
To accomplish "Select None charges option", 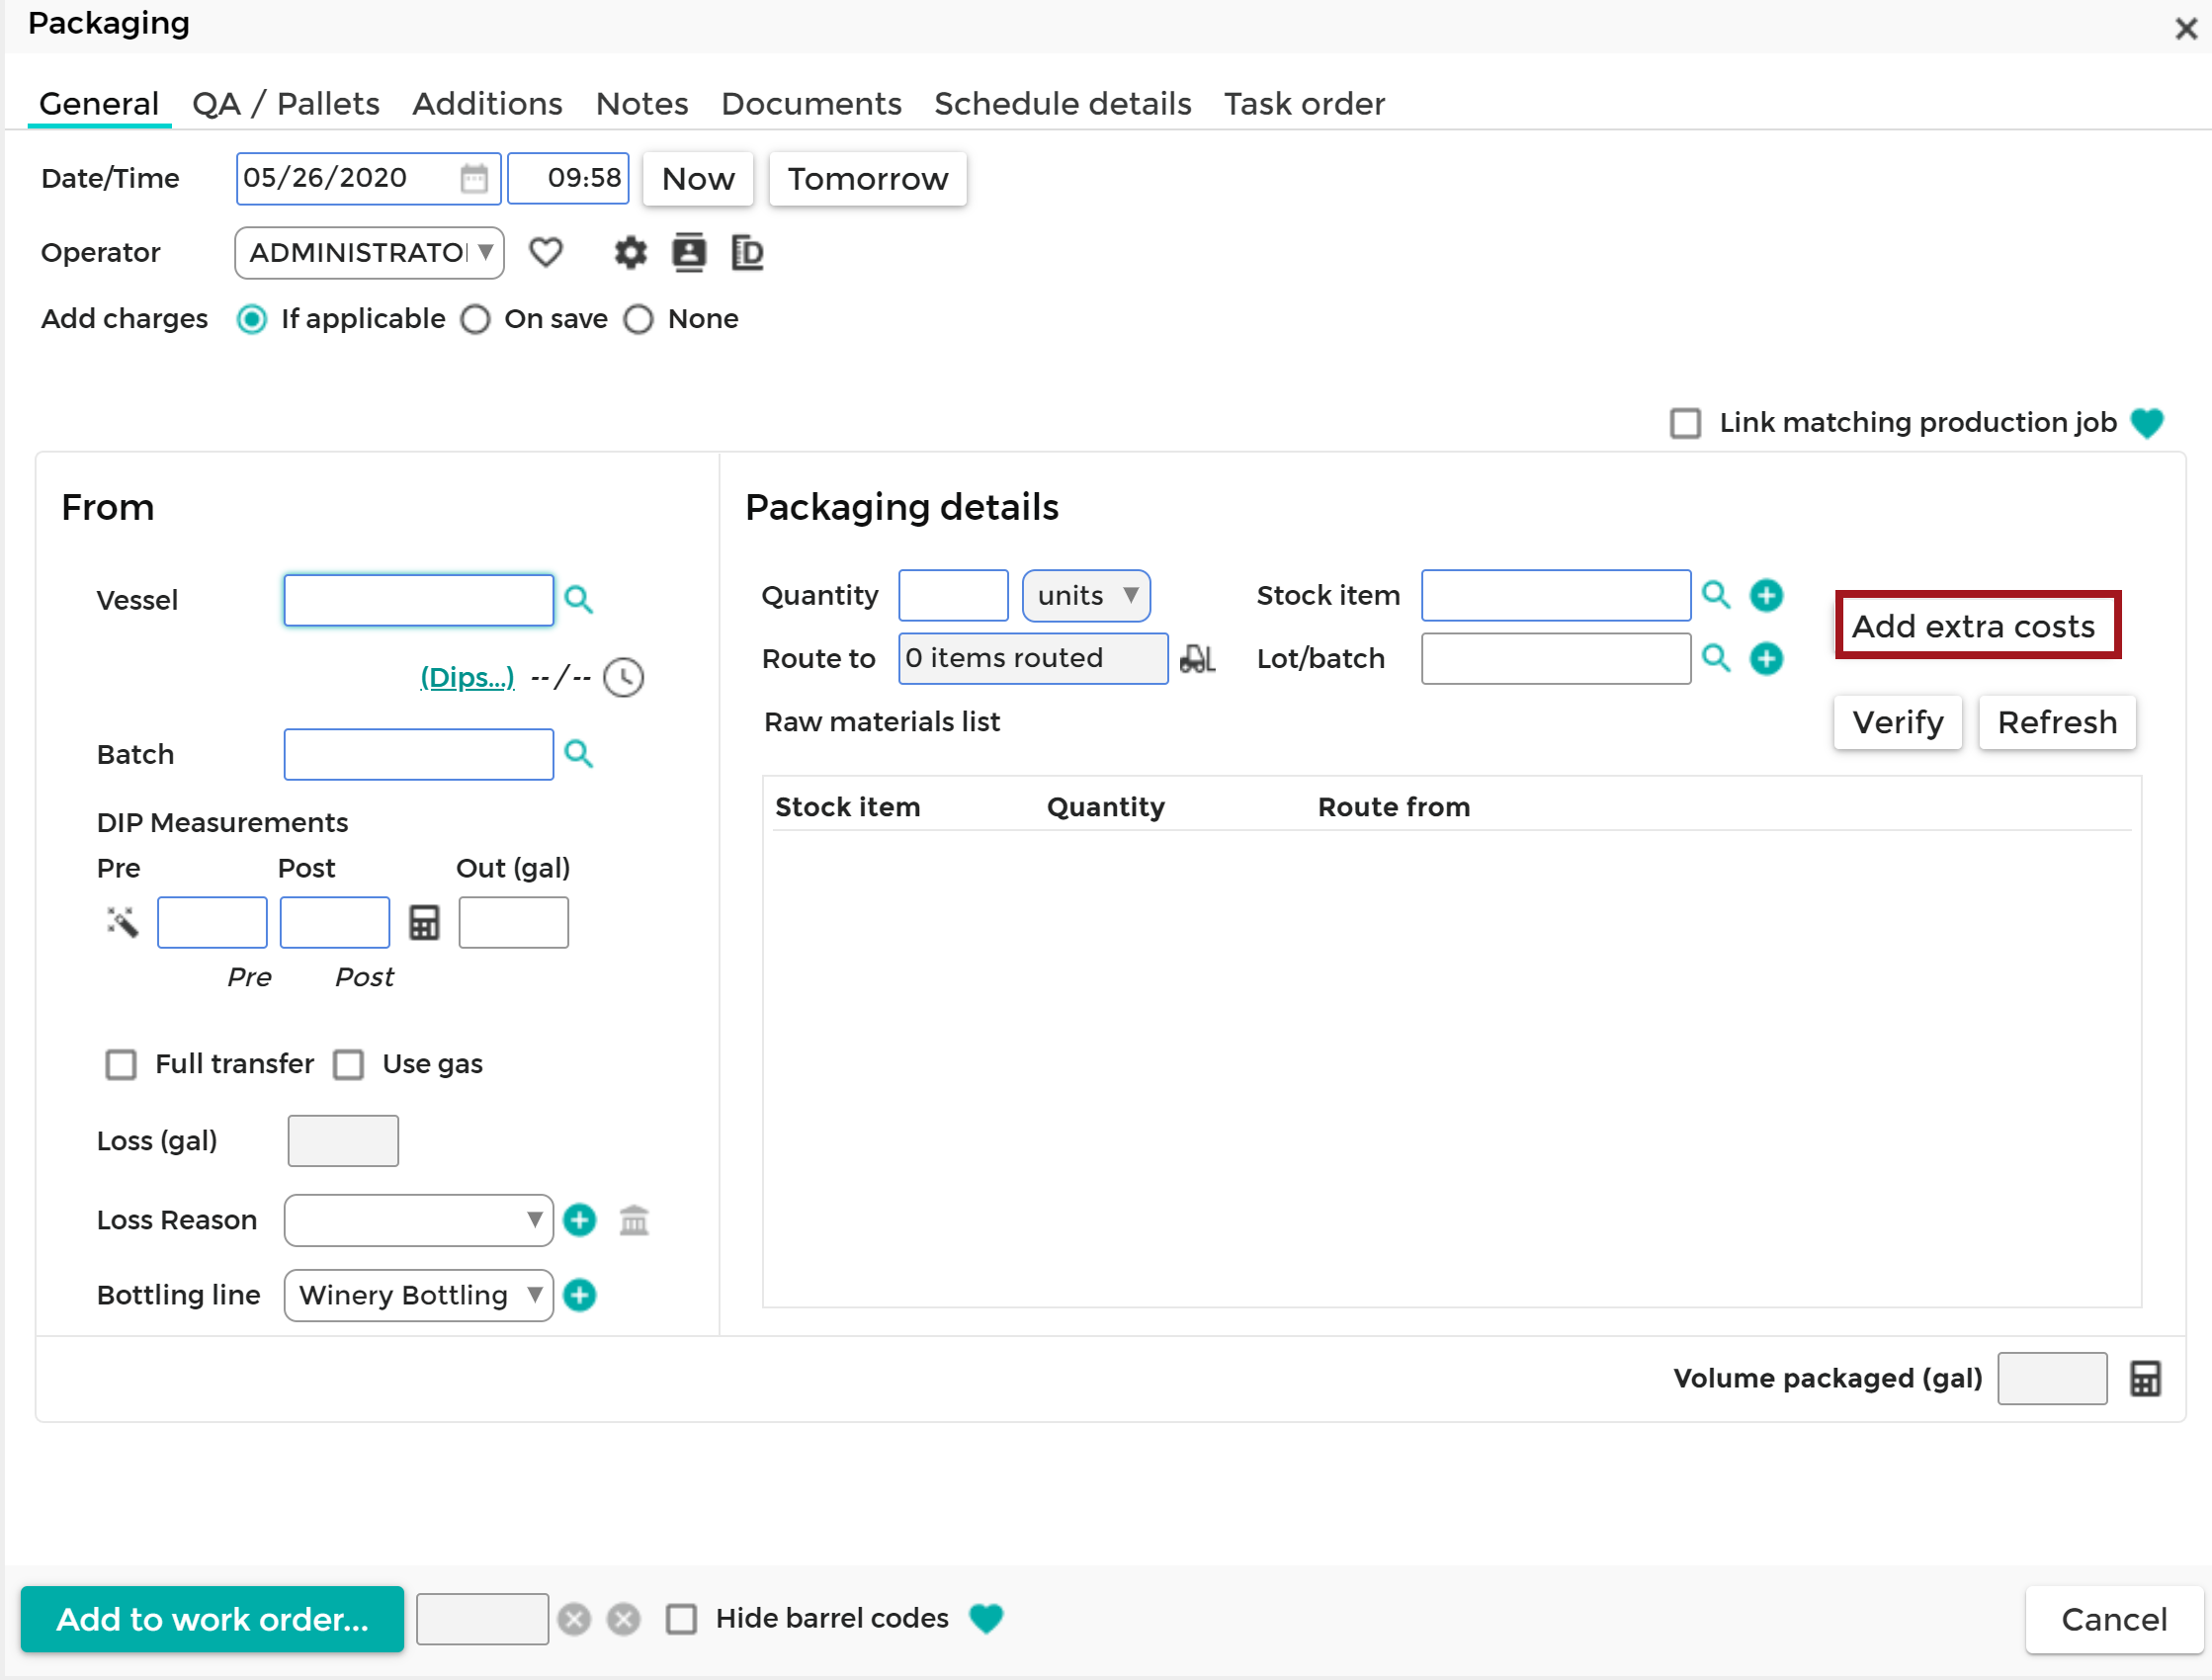I will (638, 320).
